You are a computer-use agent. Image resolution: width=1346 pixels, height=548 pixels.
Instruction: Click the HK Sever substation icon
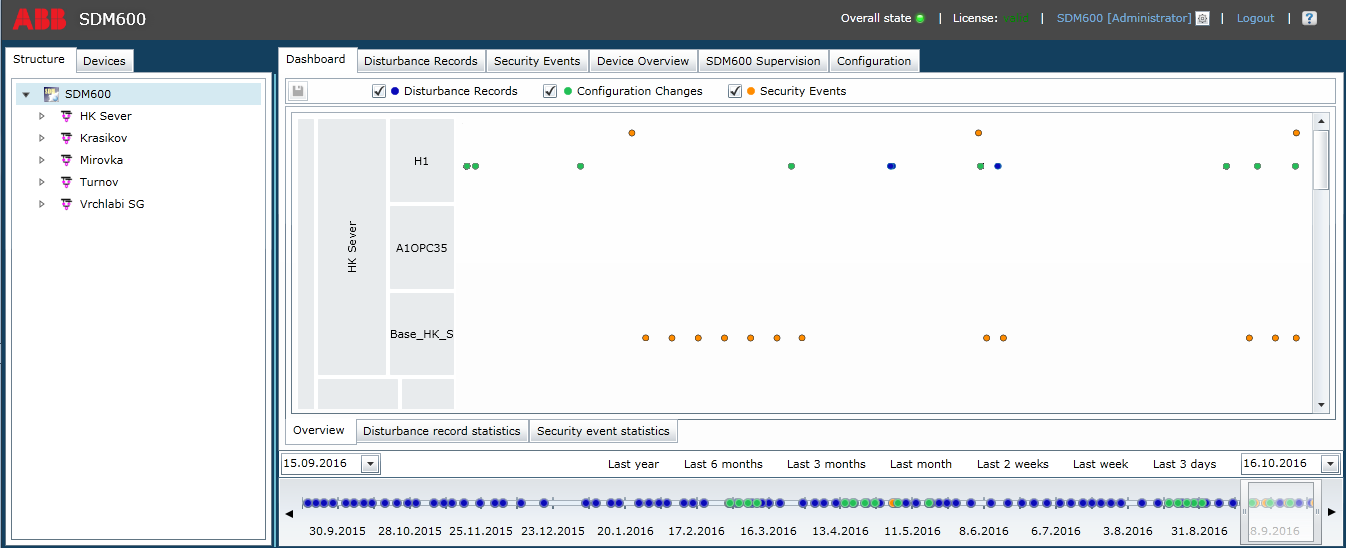point(66,116)
